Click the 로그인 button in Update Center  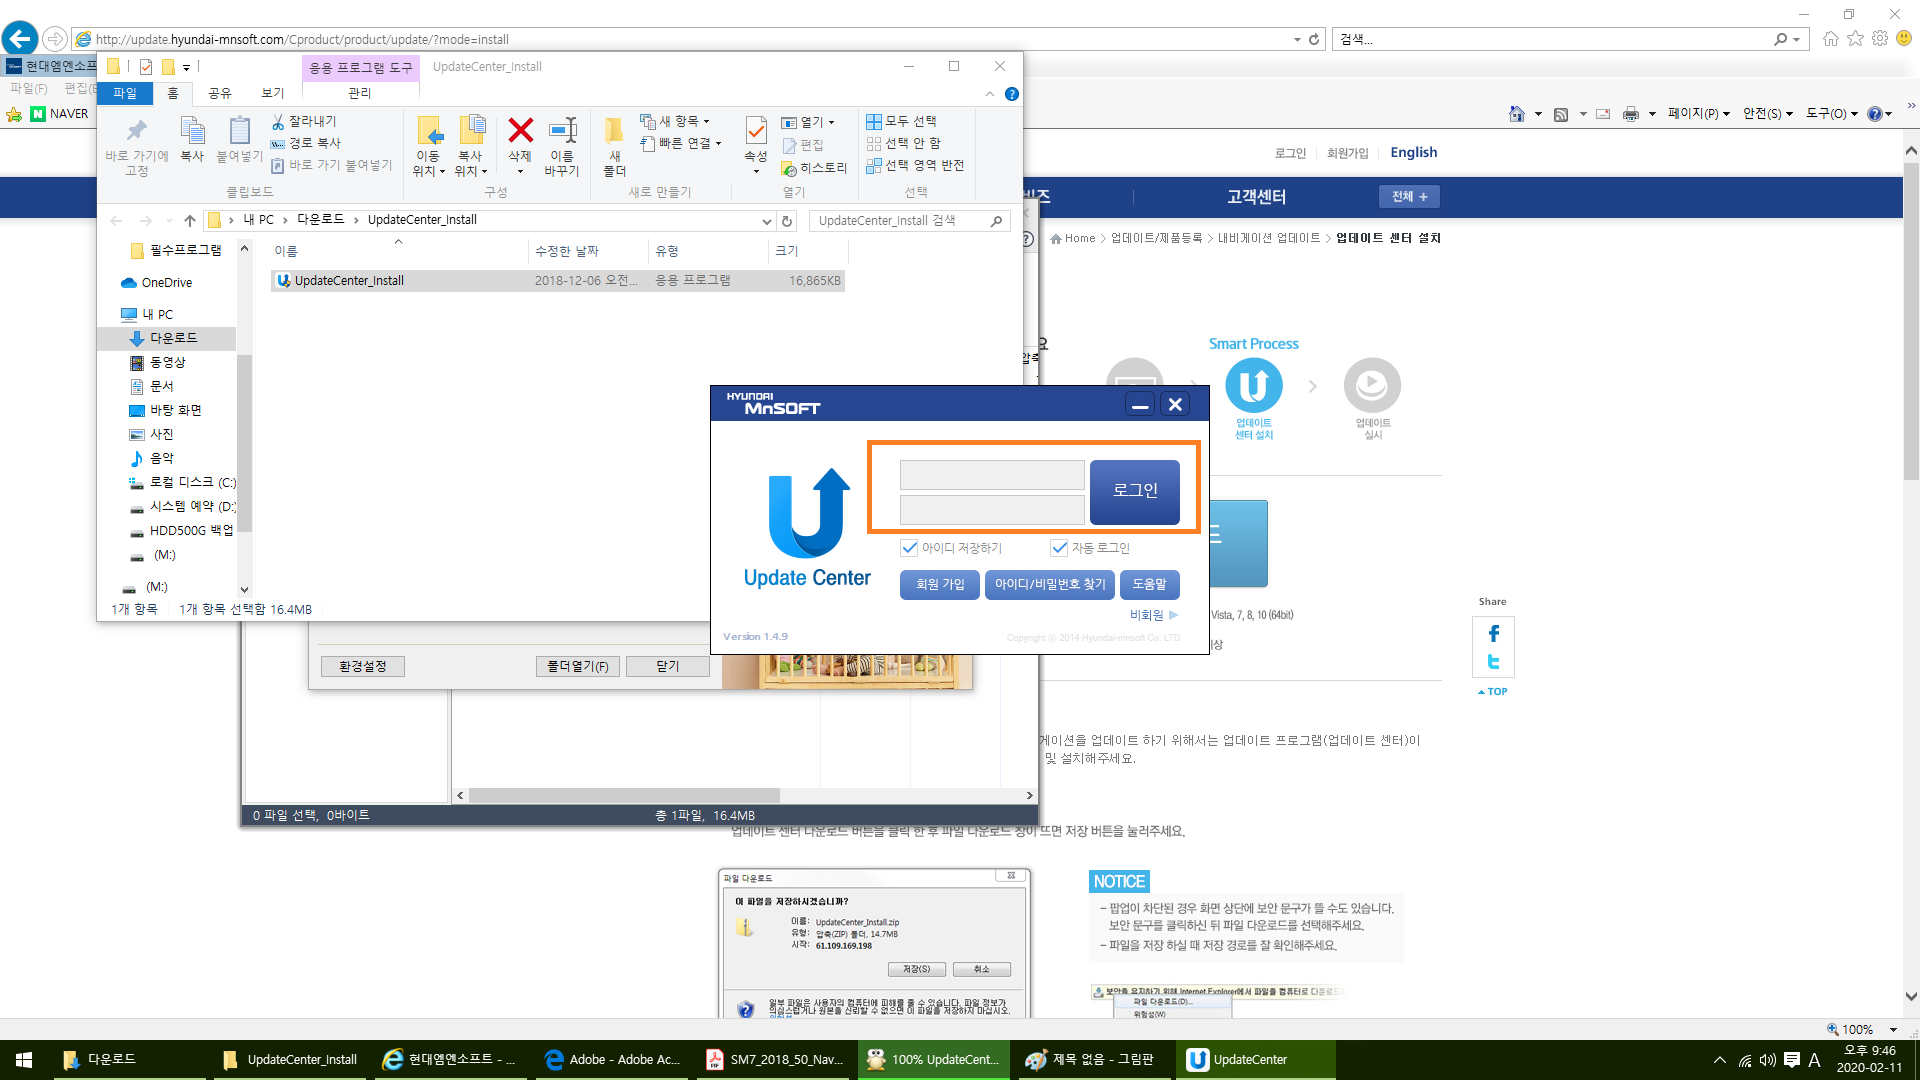[x=1134, y=491]
